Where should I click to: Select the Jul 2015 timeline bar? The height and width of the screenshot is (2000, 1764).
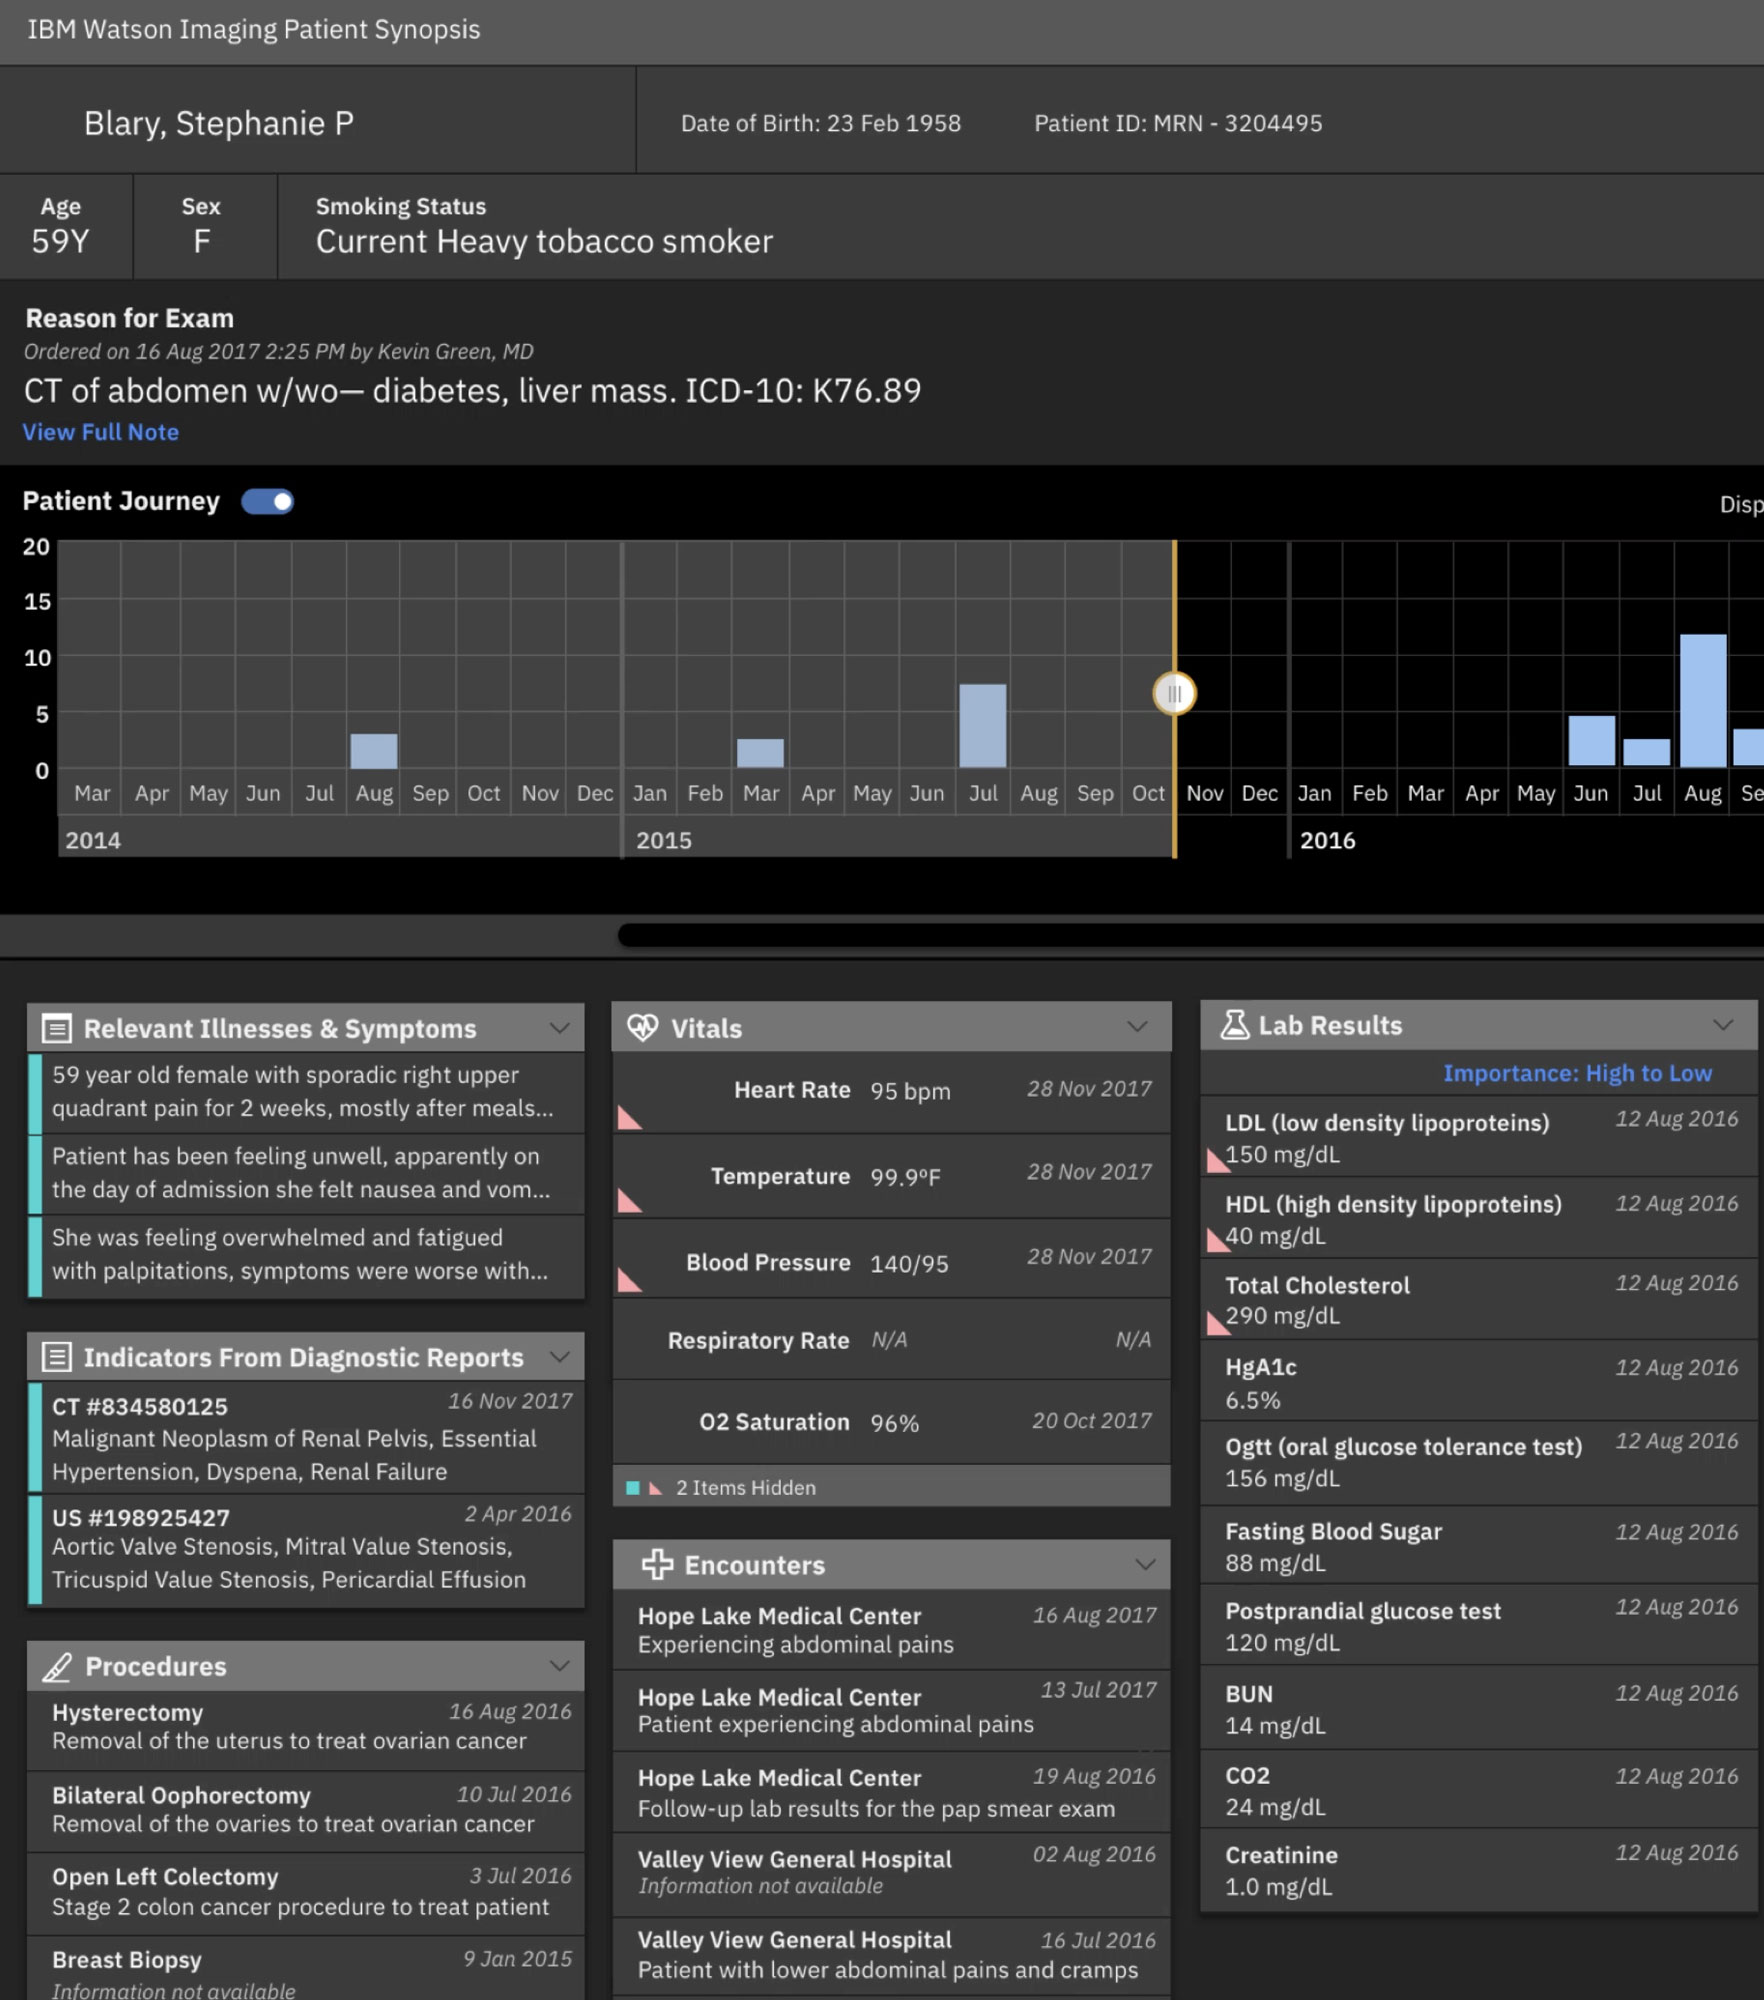pos(982,726)
